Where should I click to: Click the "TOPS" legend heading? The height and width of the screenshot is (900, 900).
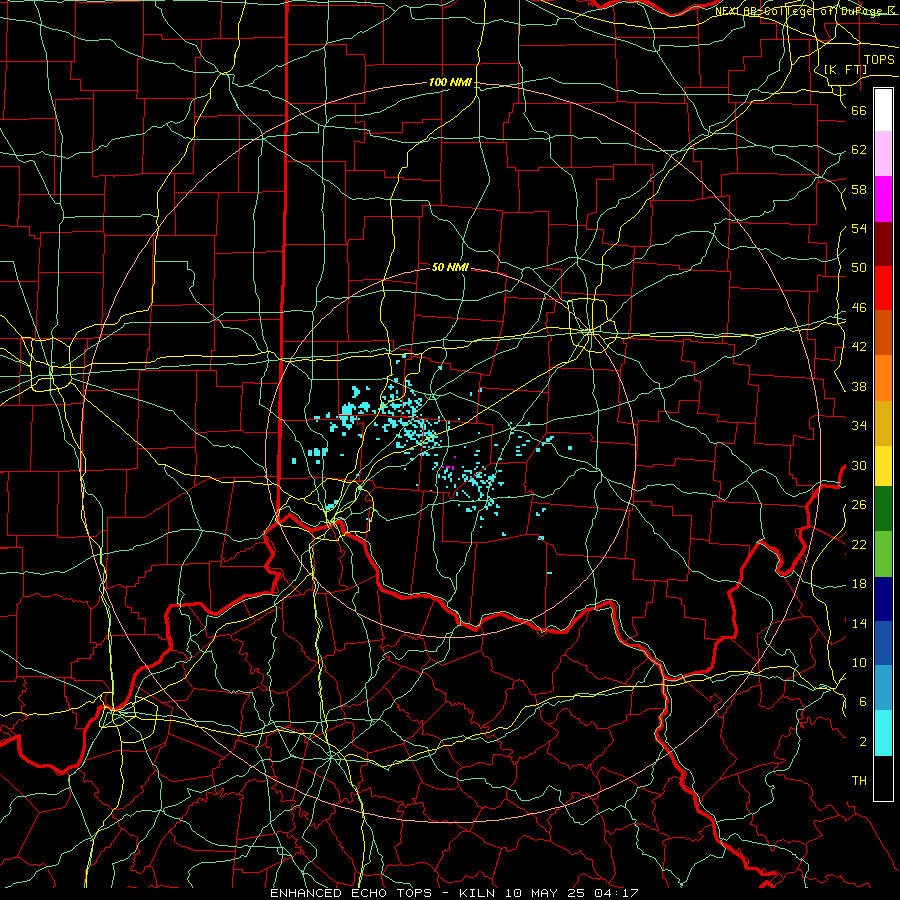(879, 60)
